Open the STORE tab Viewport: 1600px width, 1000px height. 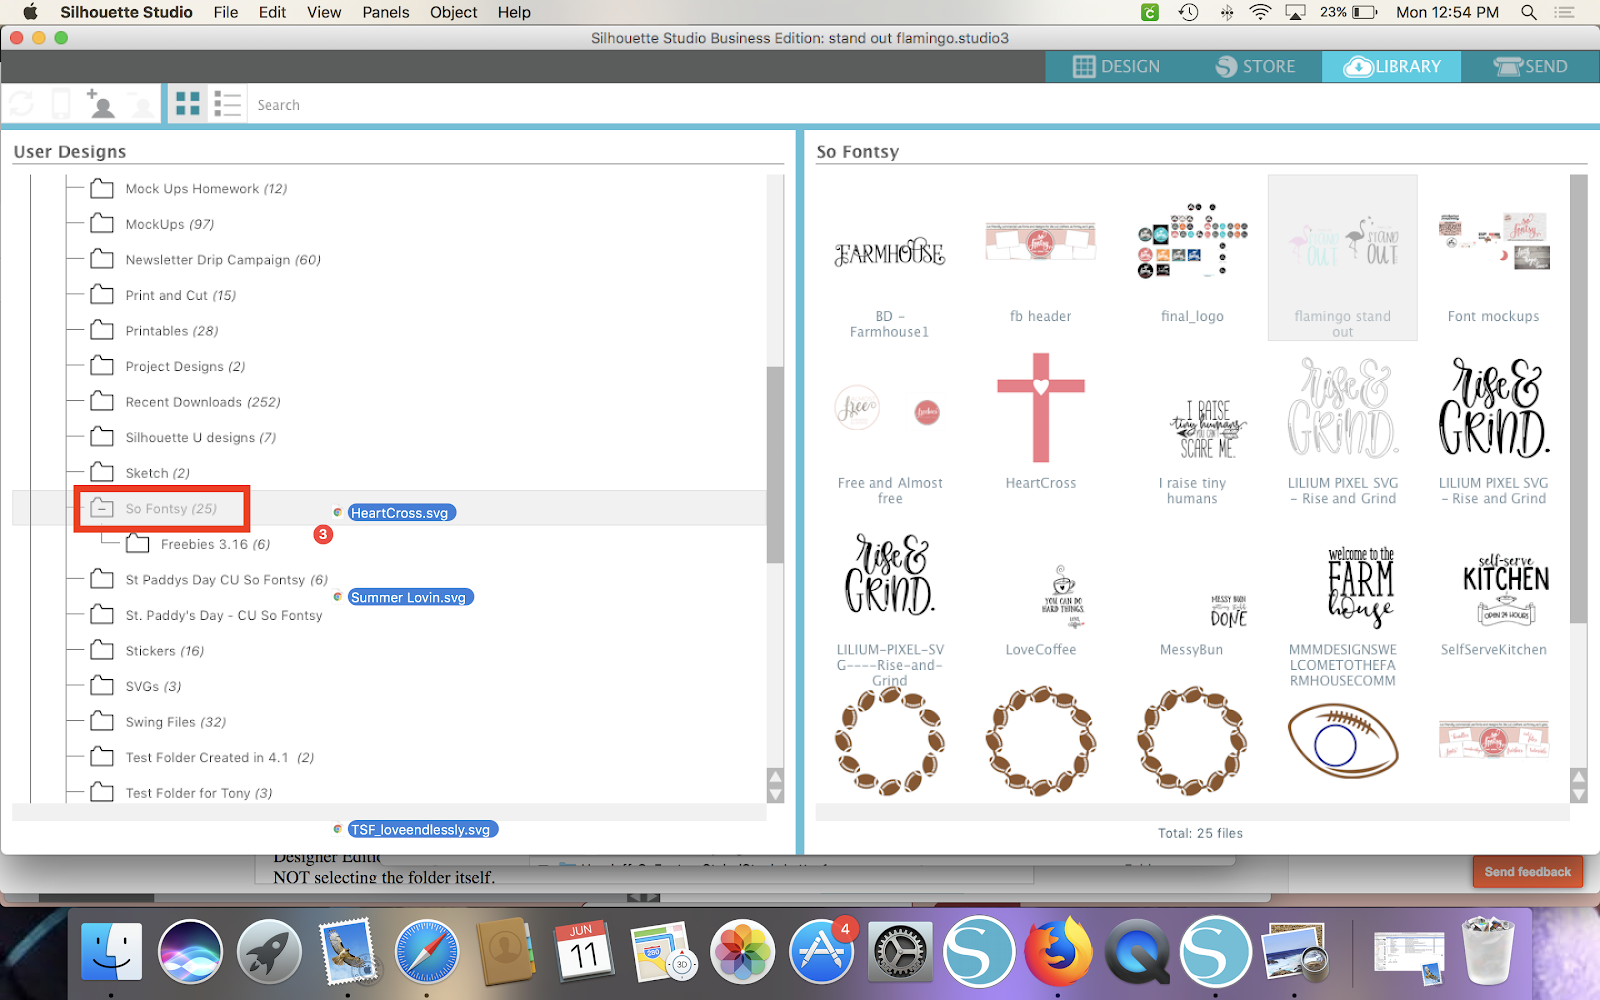point(1255,66)
